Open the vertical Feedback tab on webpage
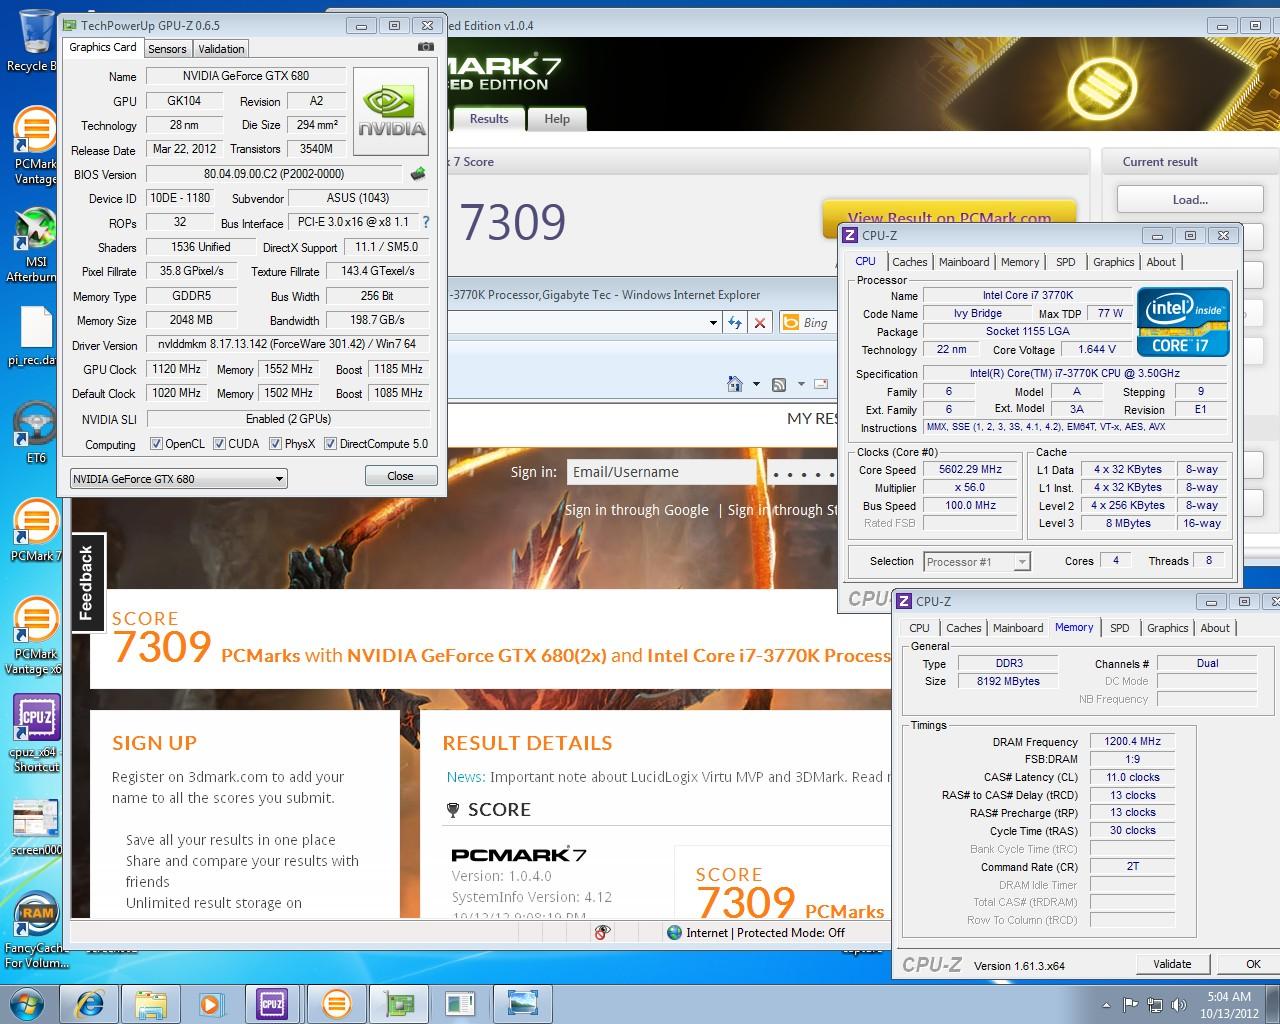 coord(87,583)
